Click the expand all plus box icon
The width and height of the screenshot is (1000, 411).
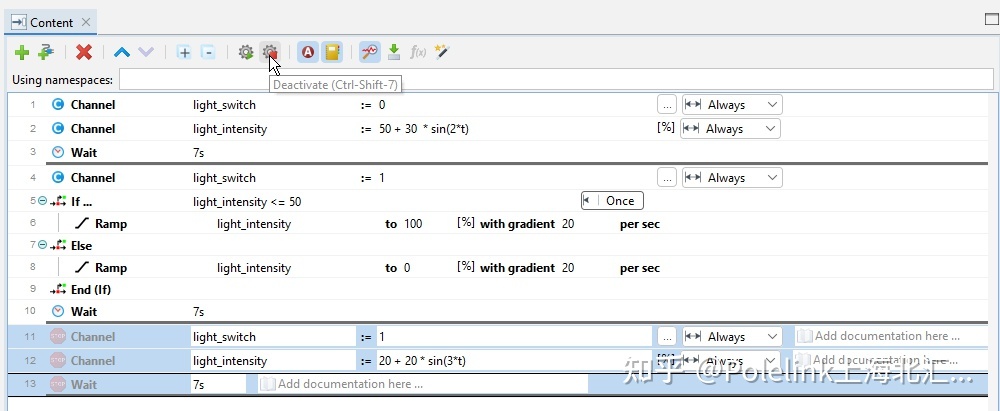[x=184, y=52]
